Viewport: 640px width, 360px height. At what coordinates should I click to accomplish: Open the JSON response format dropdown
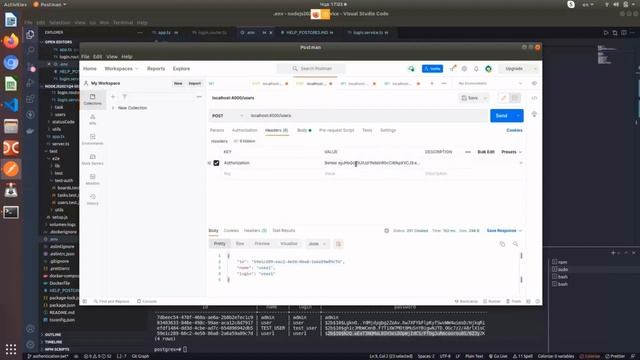(x=317, y=244)
